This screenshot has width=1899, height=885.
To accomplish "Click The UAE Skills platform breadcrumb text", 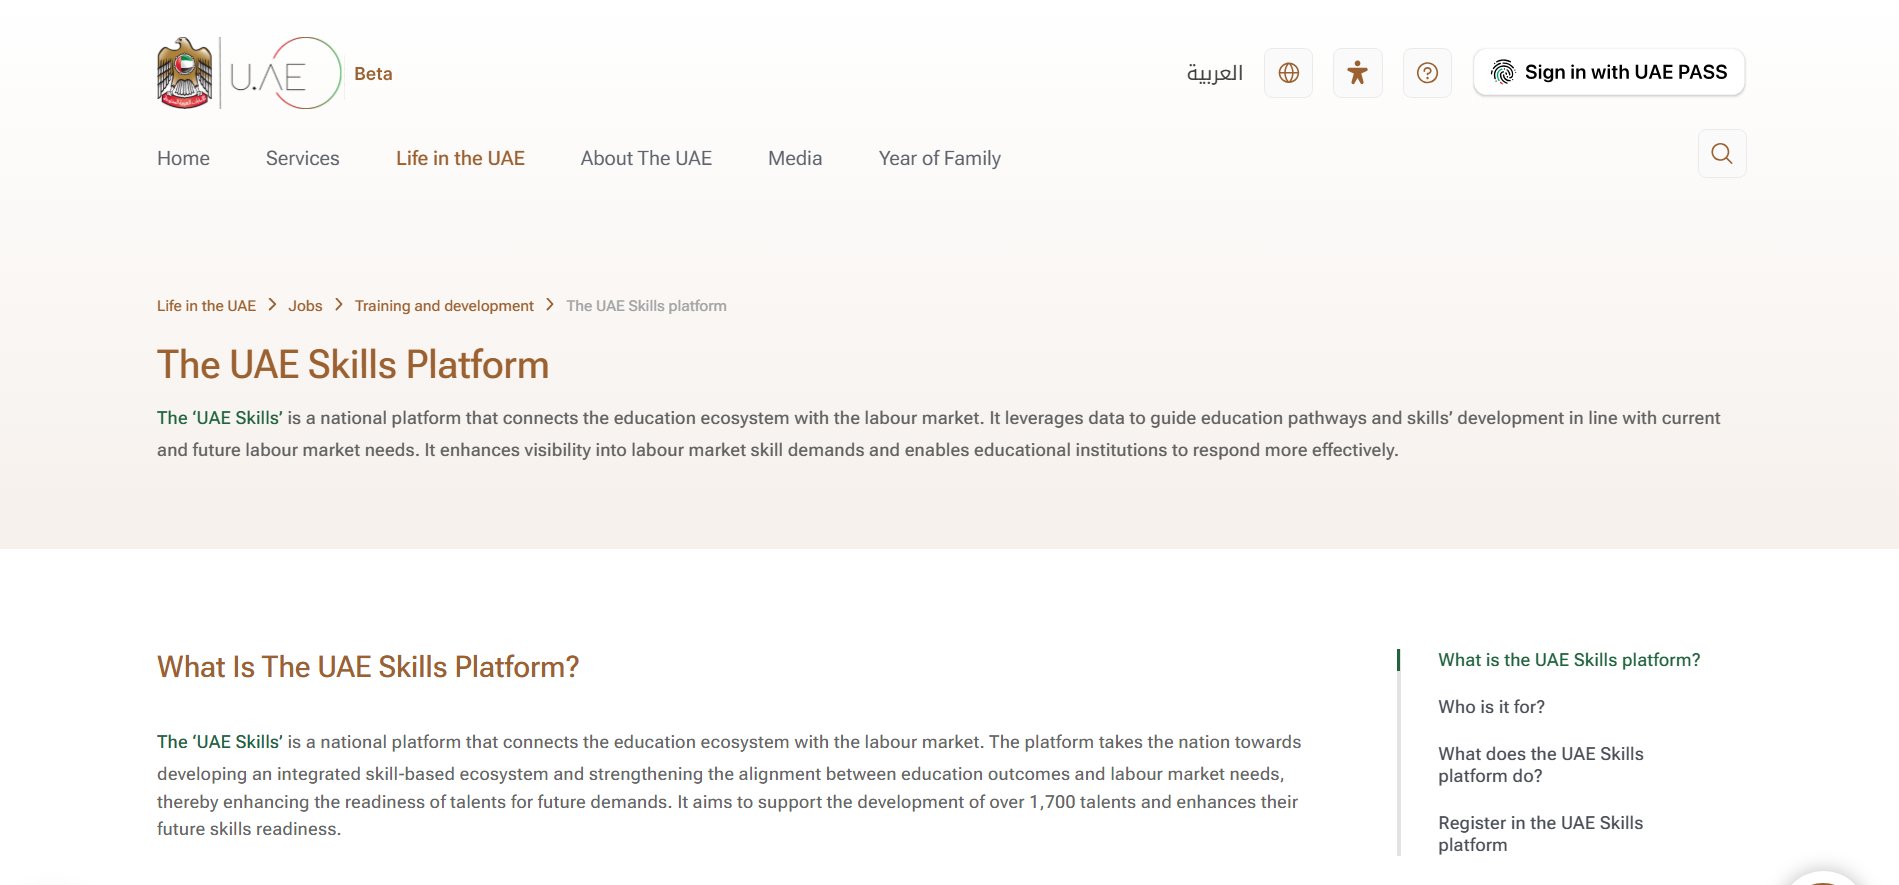I will (x=646, y=306).
